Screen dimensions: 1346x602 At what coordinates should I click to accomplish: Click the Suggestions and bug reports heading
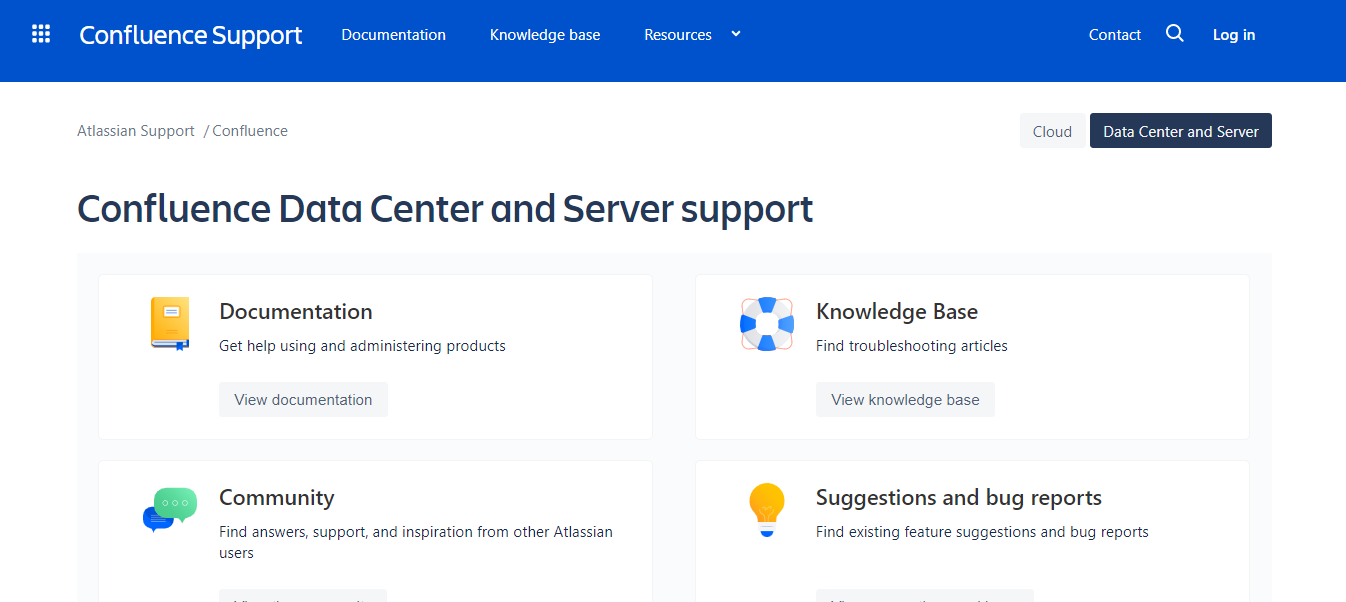959,497
